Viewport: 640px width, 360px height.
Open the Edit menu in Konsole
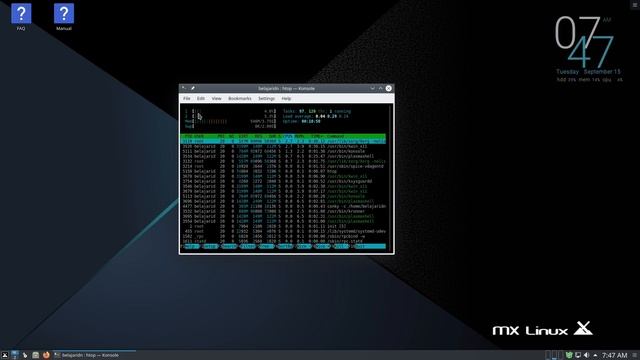tap(201, 98)
